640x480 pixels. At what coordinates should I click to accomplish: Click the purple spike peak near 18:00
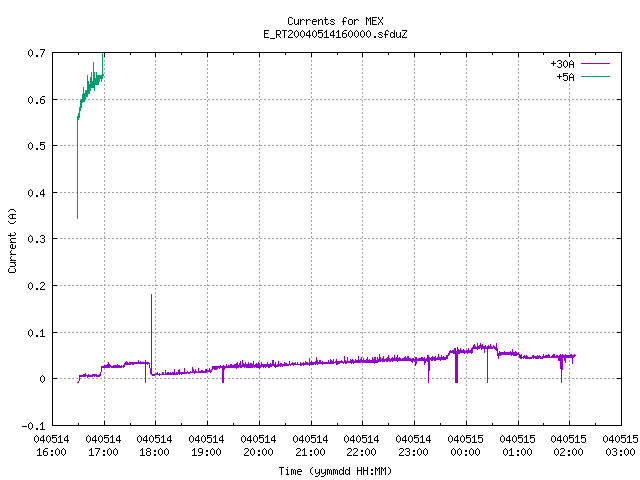(x=151, y=296)
